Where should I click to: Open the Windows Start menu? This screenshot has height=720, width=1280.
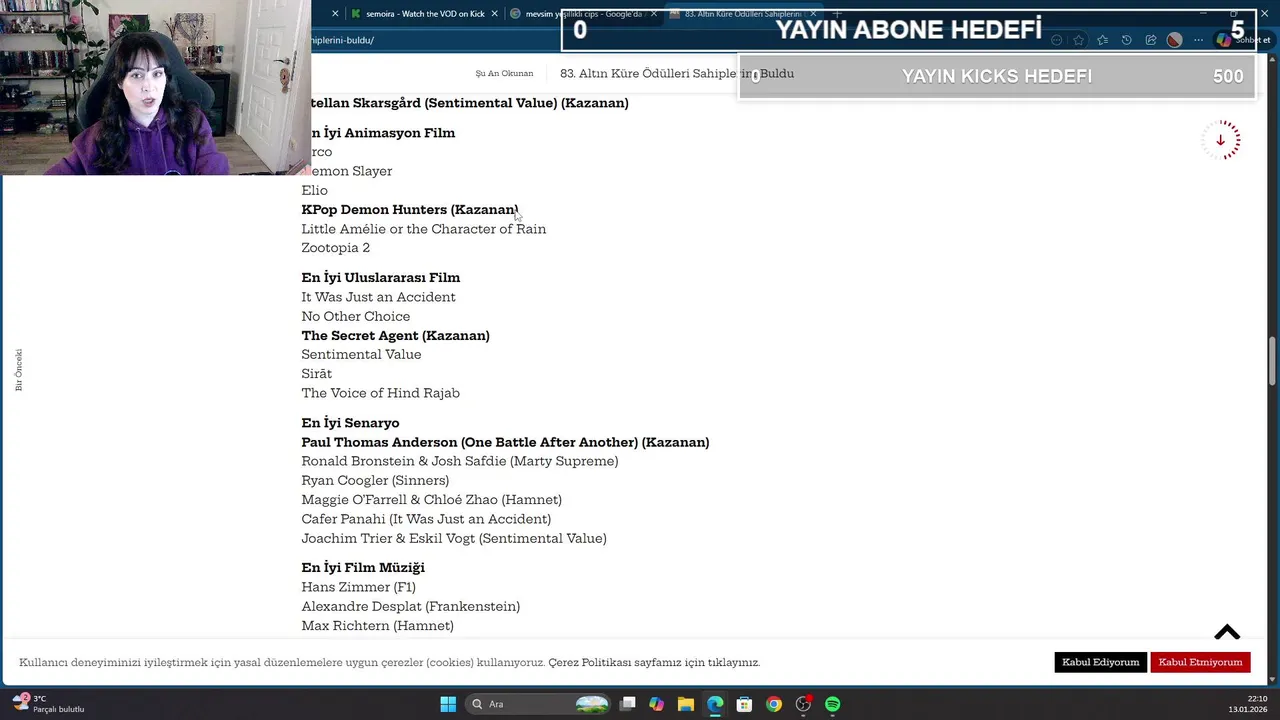point(448,704)
